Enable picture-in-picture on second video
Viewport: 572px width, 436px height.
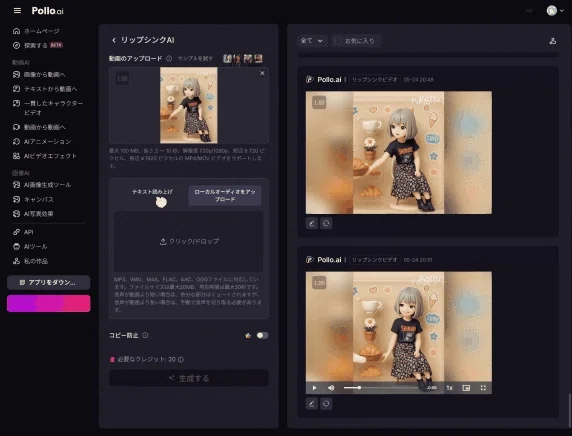[466, 388]
